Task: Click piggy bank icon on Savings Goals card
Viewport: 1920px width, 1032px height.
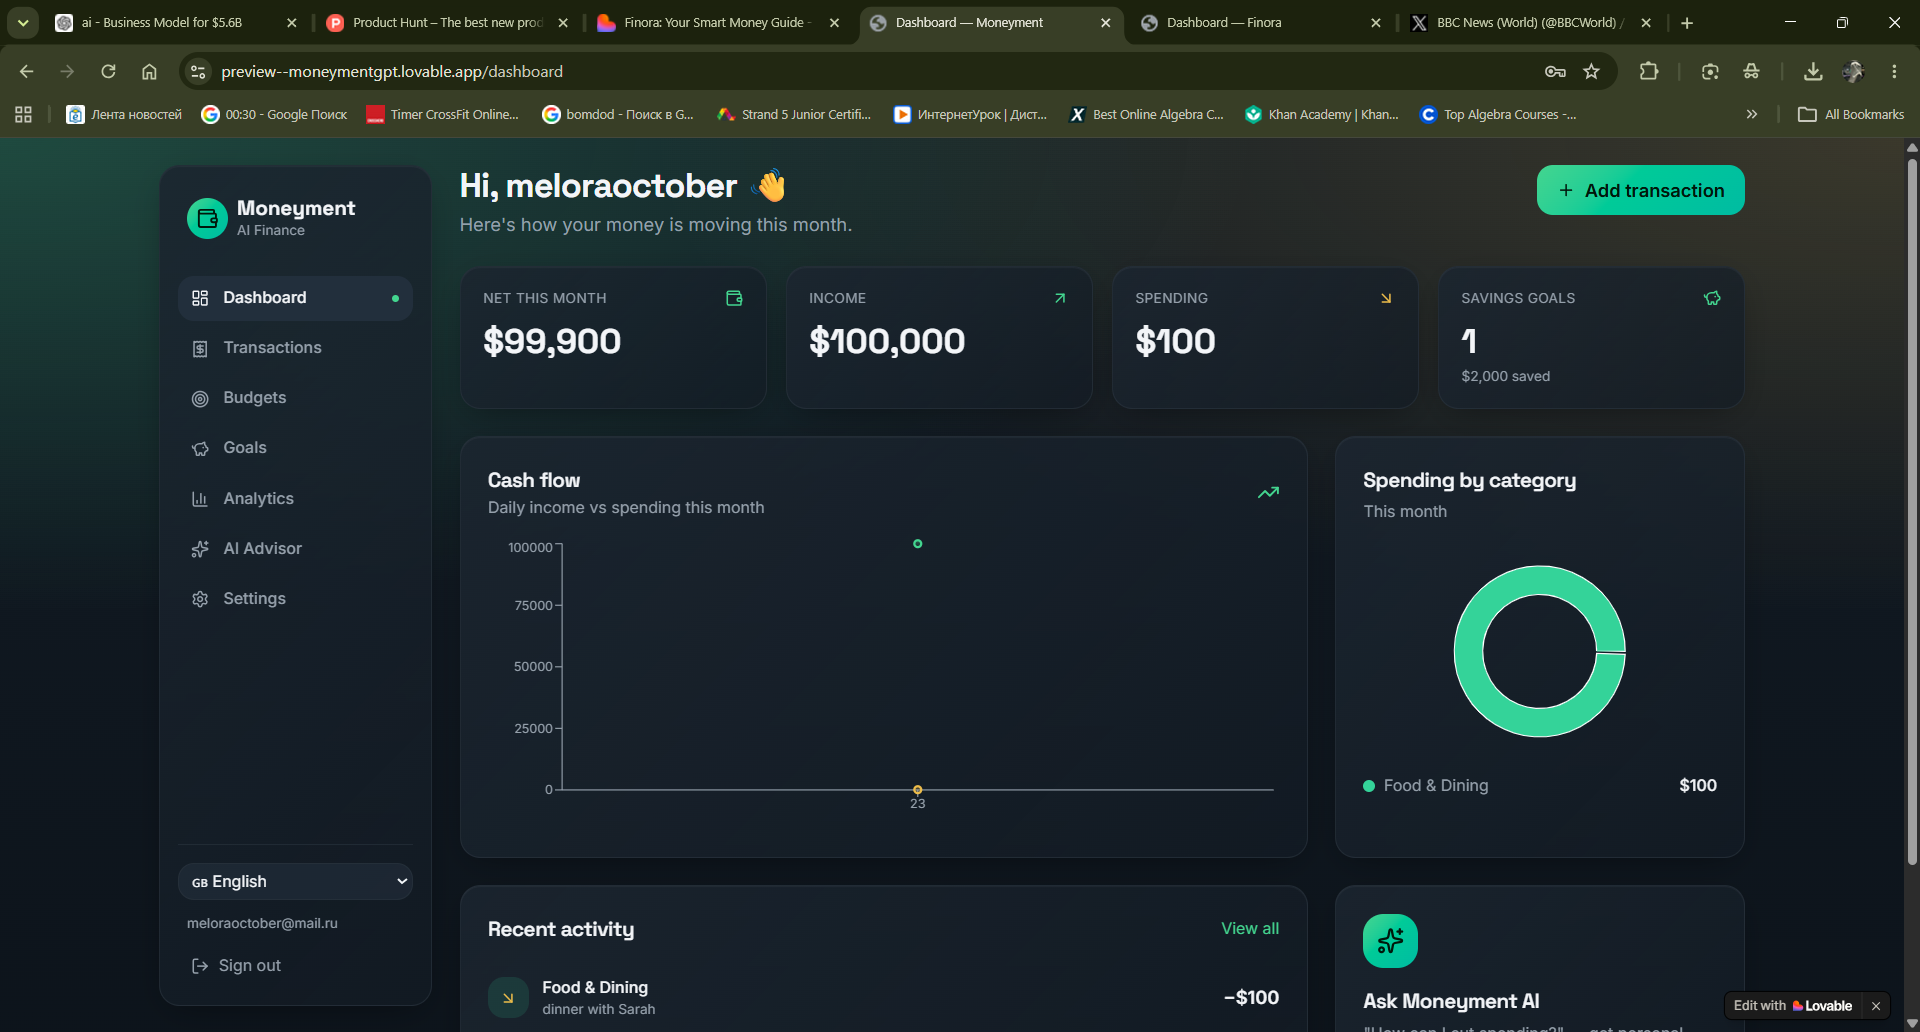Action: tap(1712, 298)
